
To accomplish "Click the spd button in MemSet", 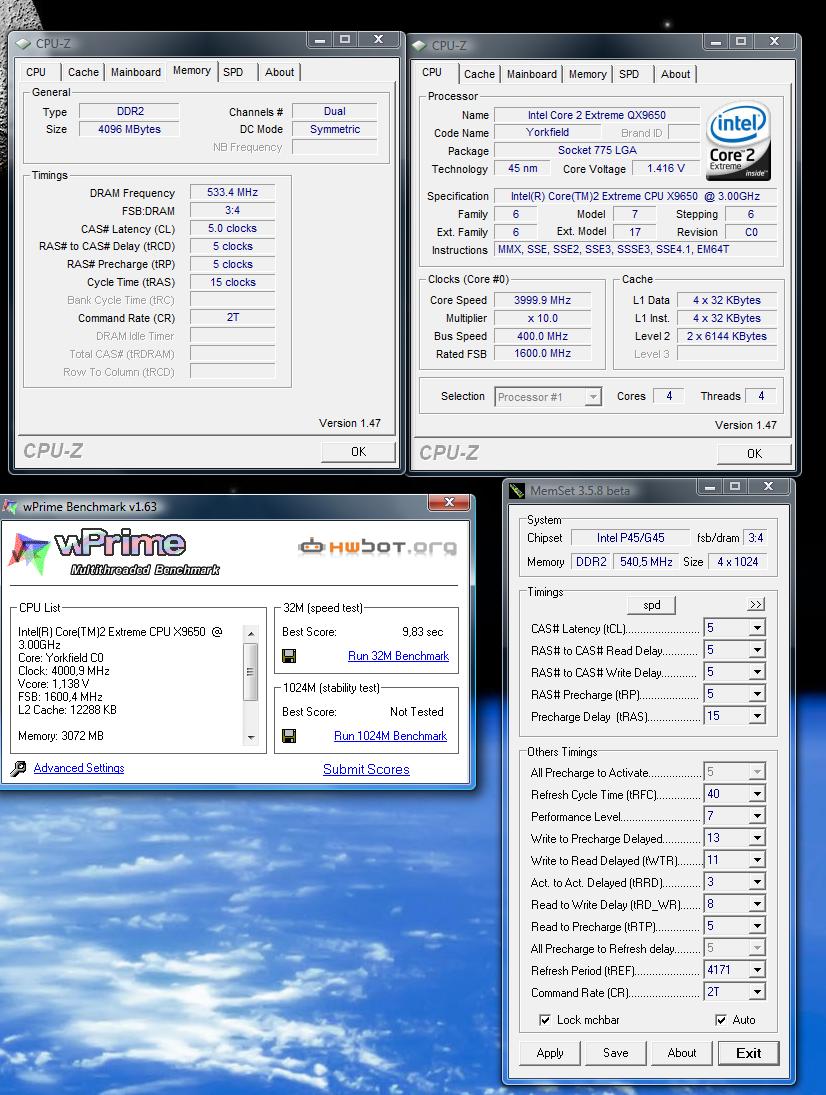I will (651, 605).
